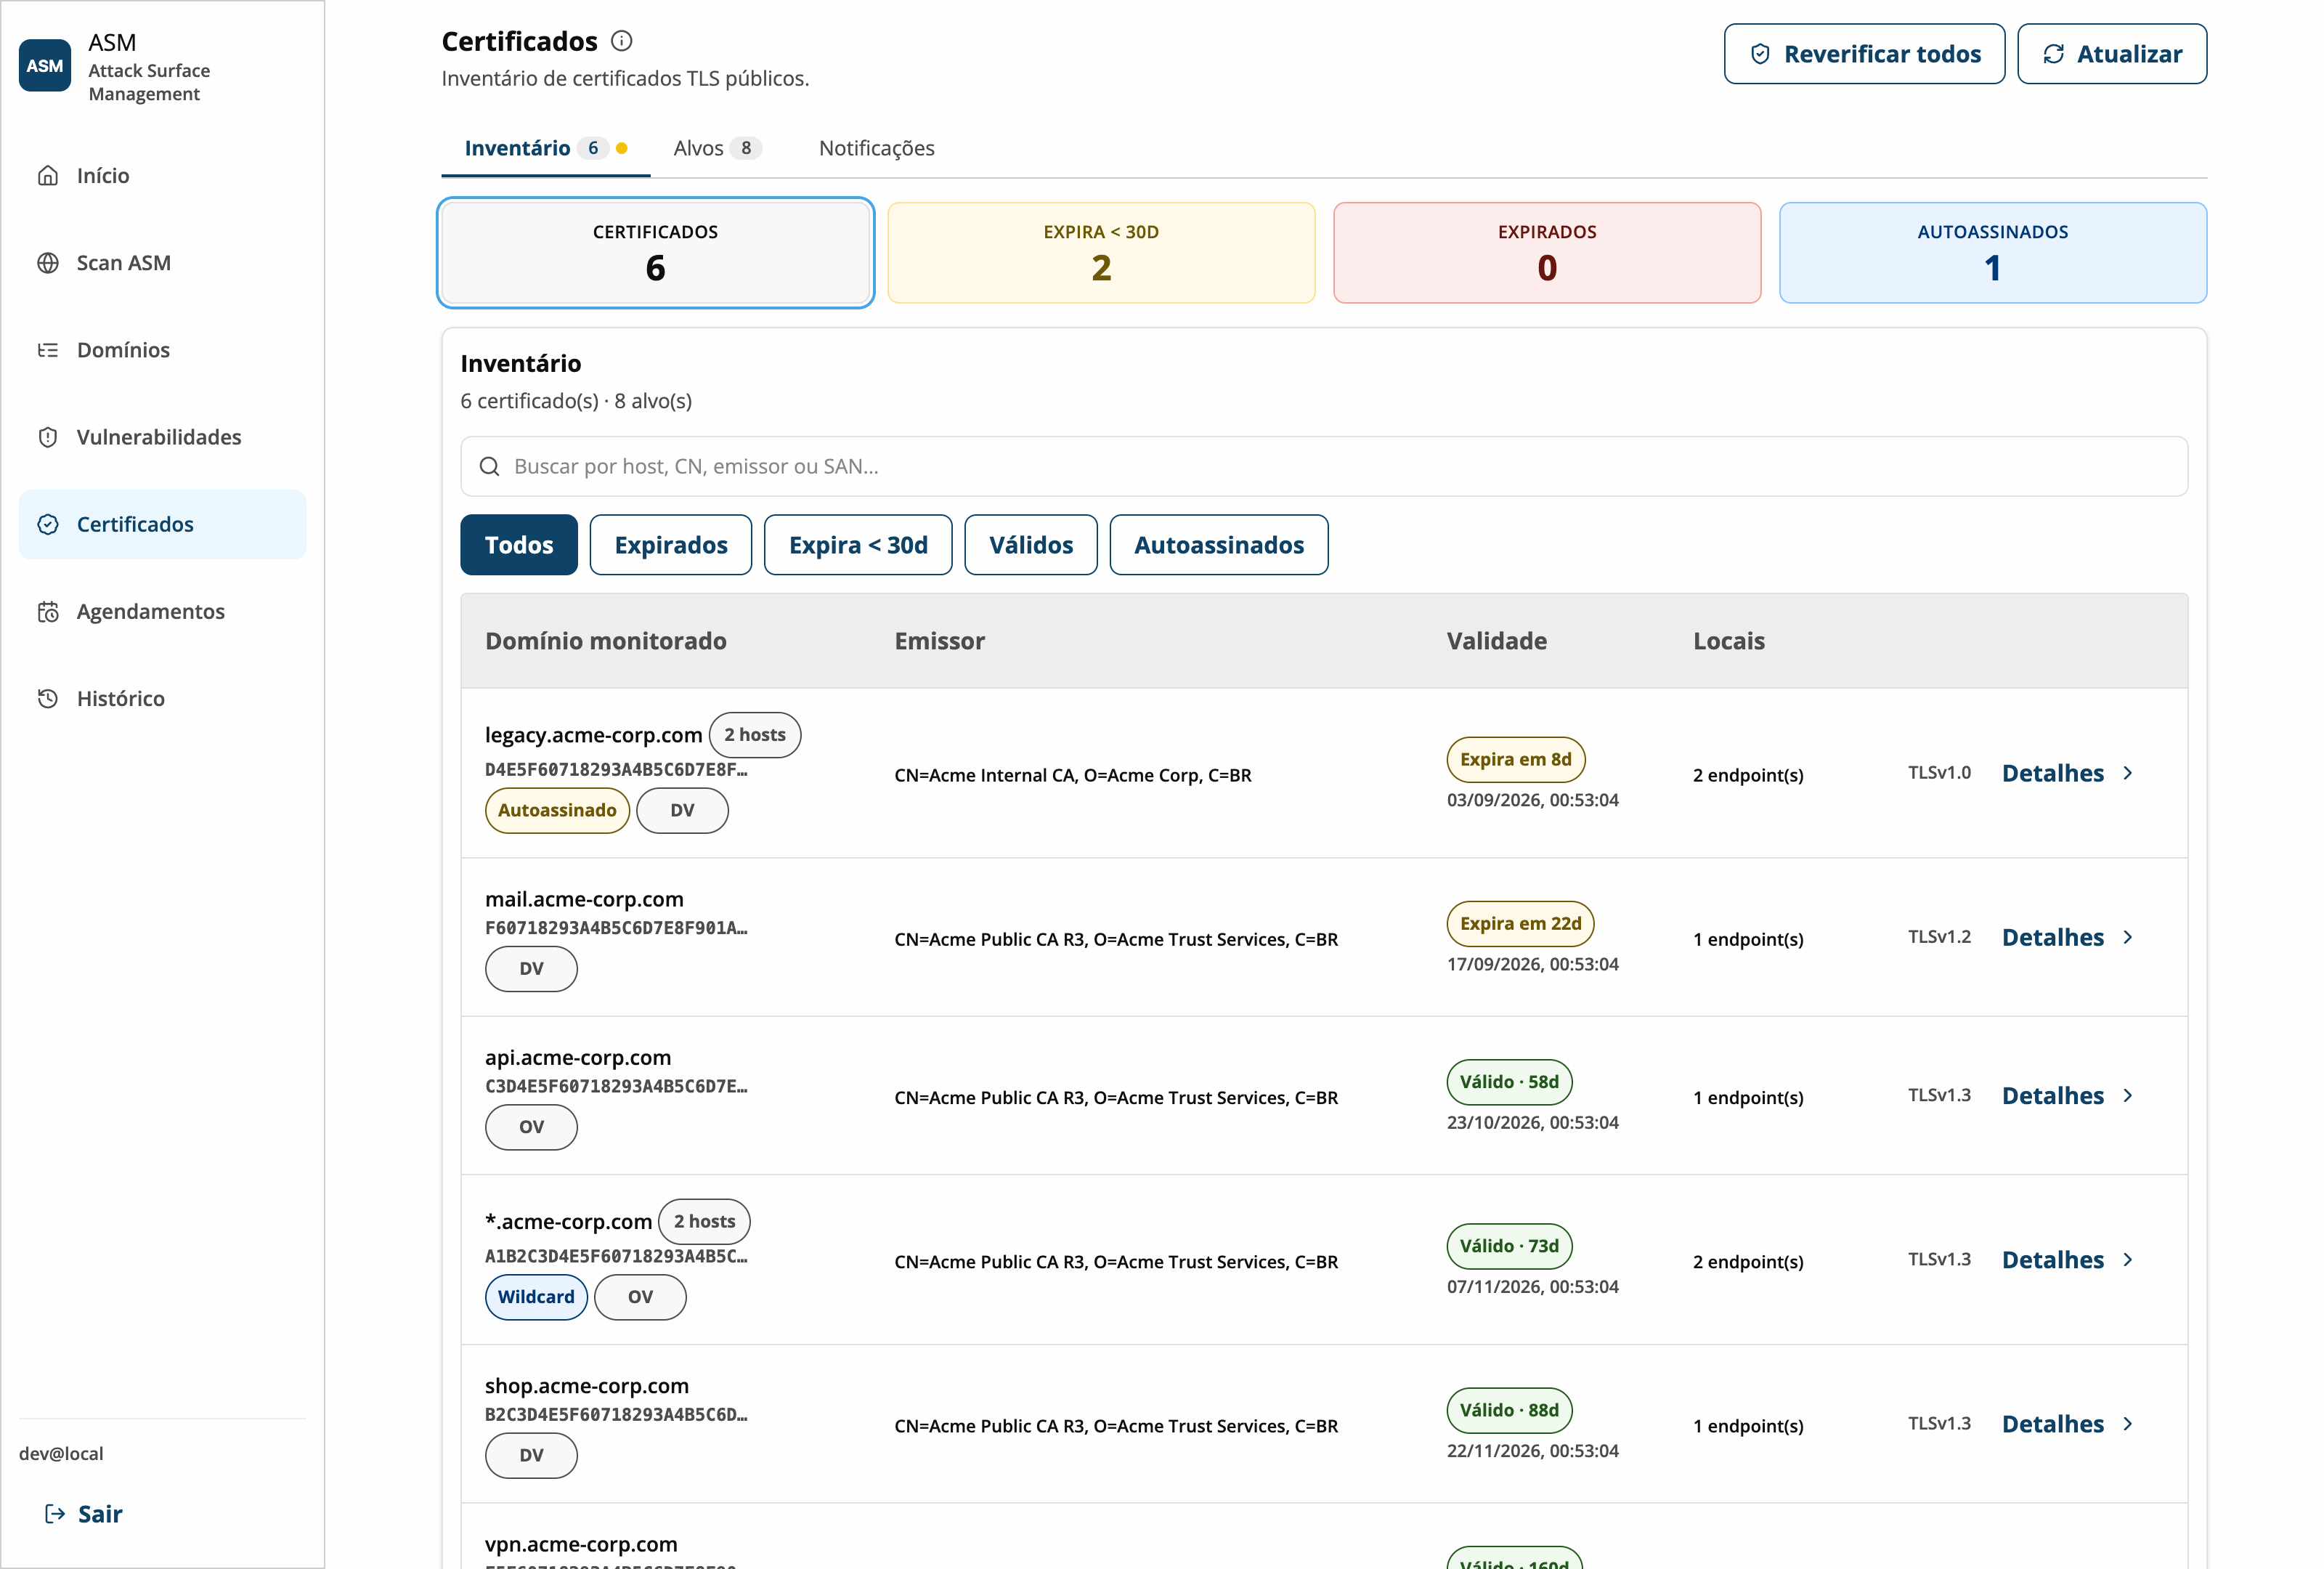The height and width of the screenshot is (1569, 2324).
Task: Filter by Autoassinados chip
Action: point(1219,545)
